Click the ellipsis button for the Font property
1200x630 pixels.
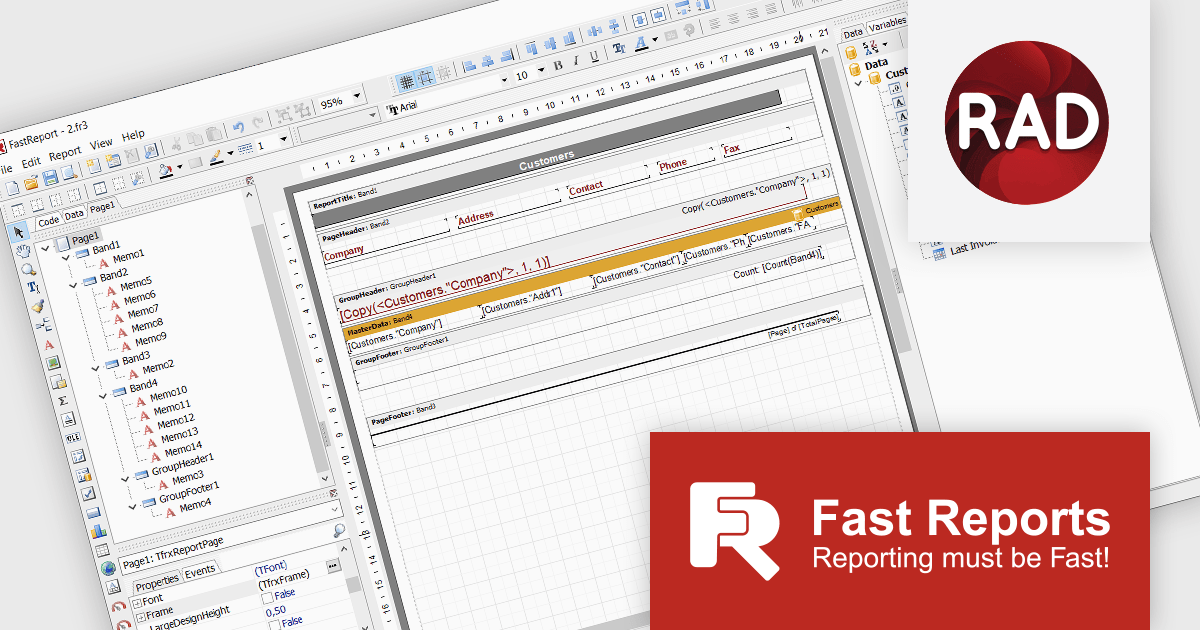pyautogui.click(x=332, y=567)
